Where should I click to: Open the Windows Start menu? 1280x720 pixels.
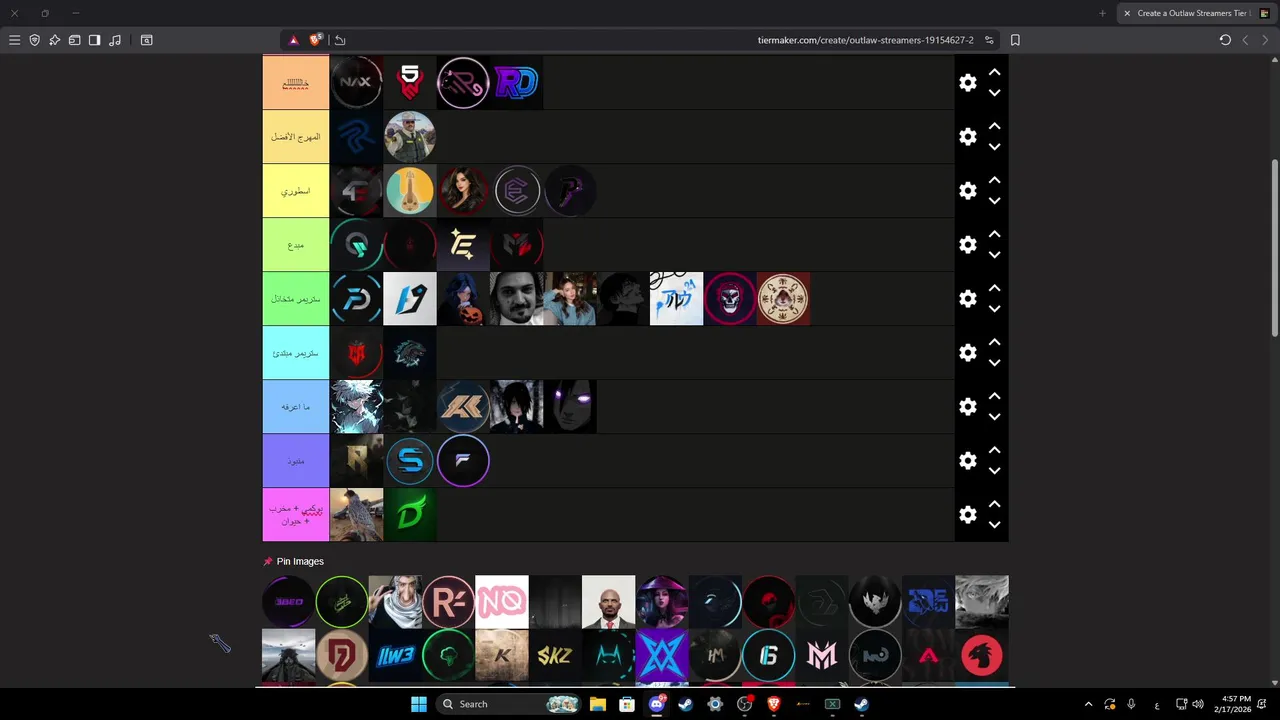click(418, 704)
